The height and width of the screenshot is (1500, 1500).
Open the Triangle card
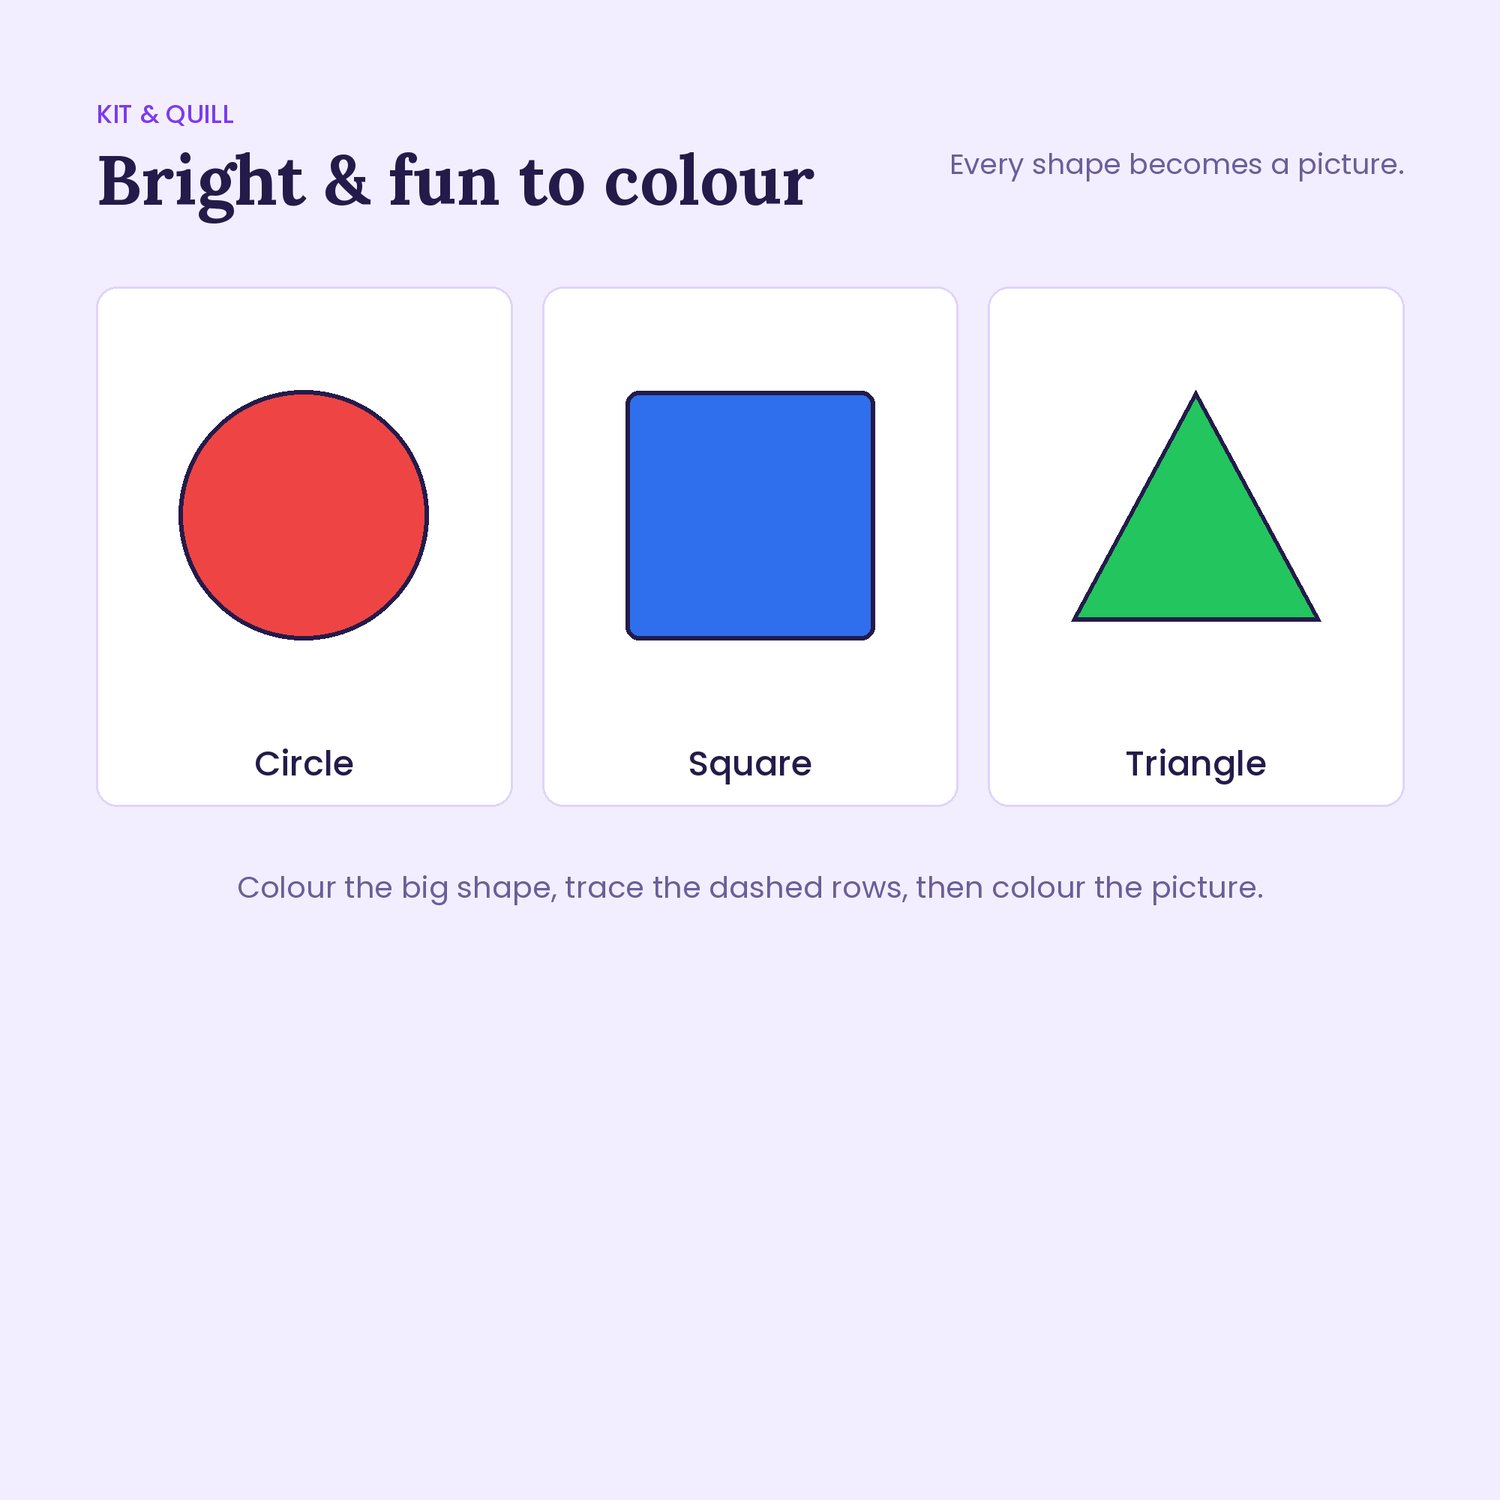pyautogui.click(x=1196, y=547)
